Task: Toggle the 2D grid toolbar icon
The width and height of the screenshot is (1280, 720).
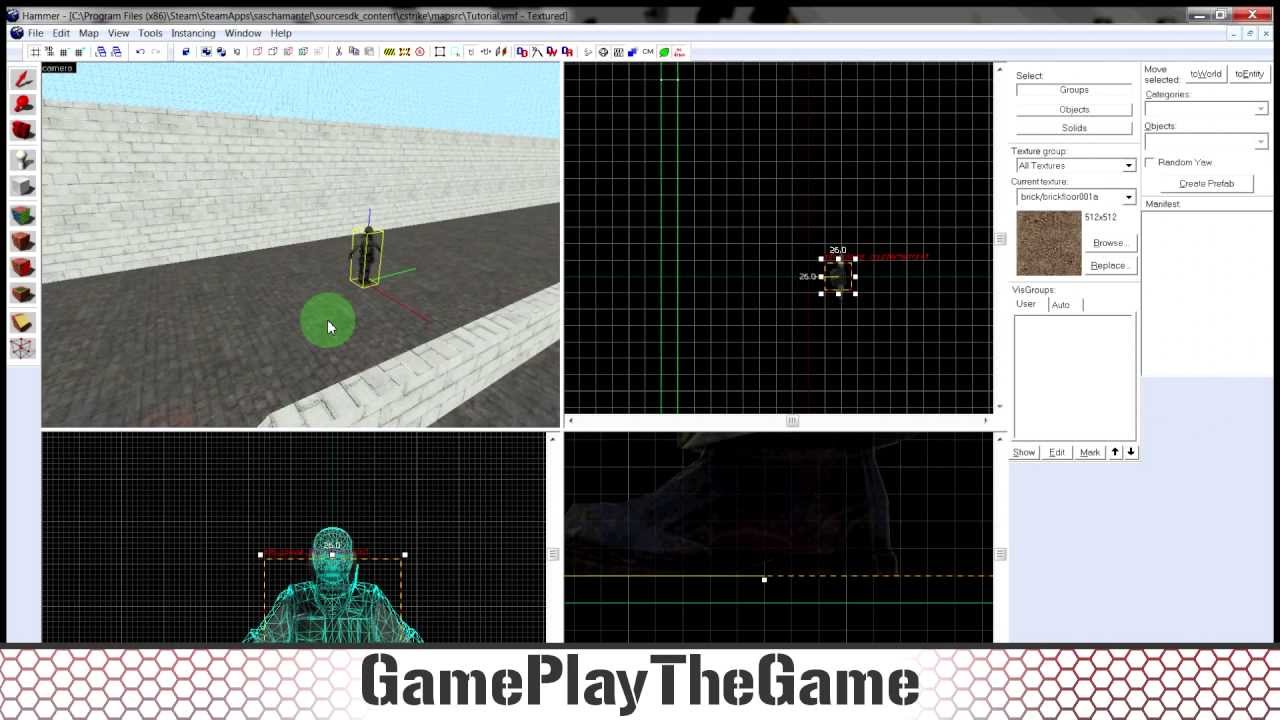Action: point(35,52)
